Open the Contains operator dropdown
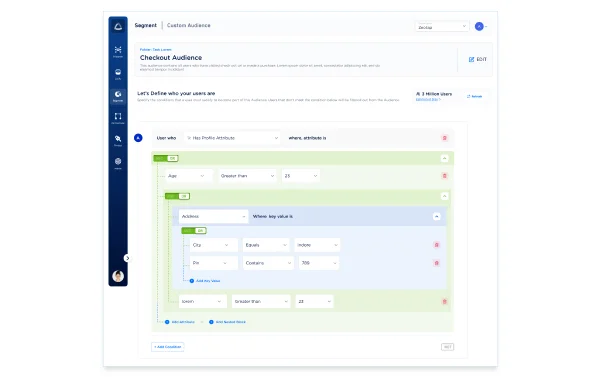Screen dimensions: 600x377 pos(268,263)
